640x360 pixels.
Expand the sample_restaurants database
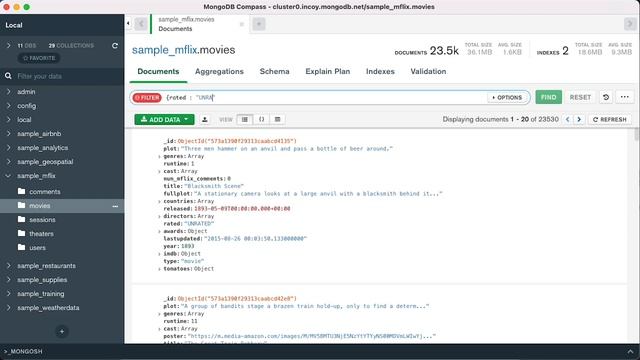[x=9, y=266]
